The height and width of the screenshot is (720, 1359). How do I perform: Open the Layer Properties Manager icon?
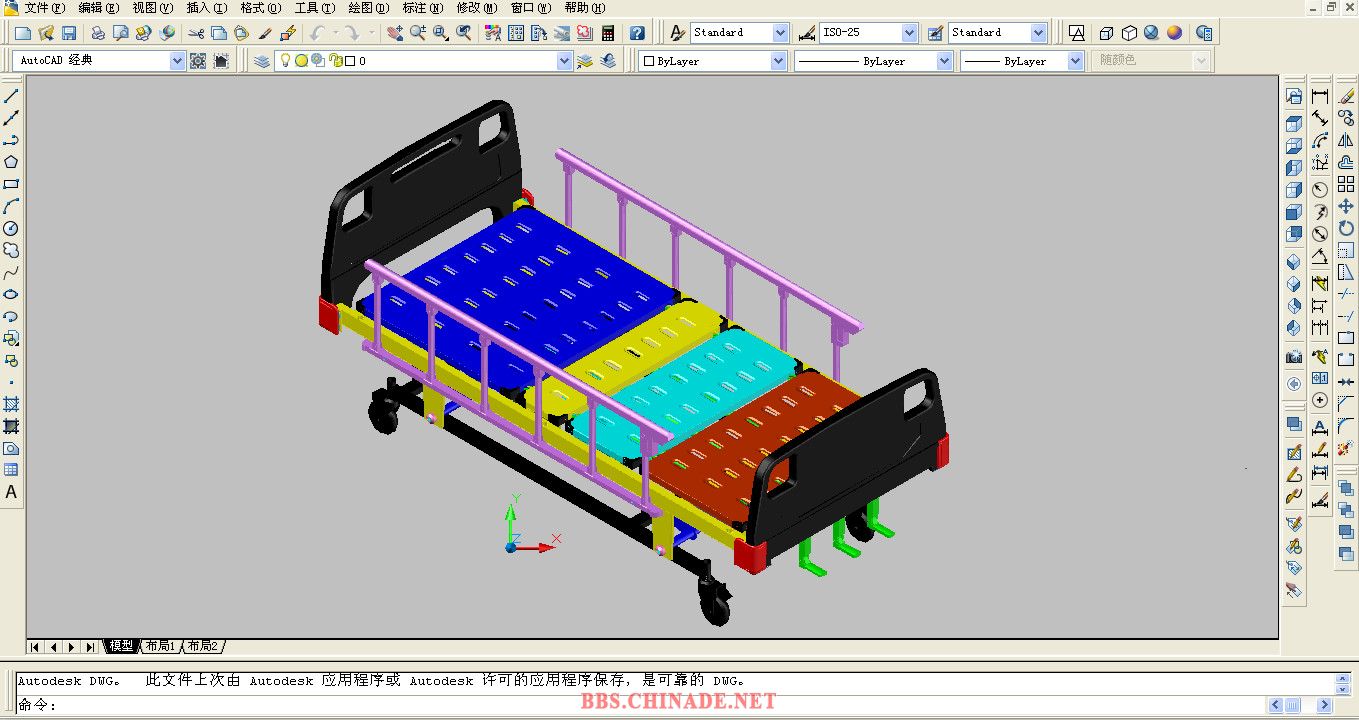click(262, 61)
